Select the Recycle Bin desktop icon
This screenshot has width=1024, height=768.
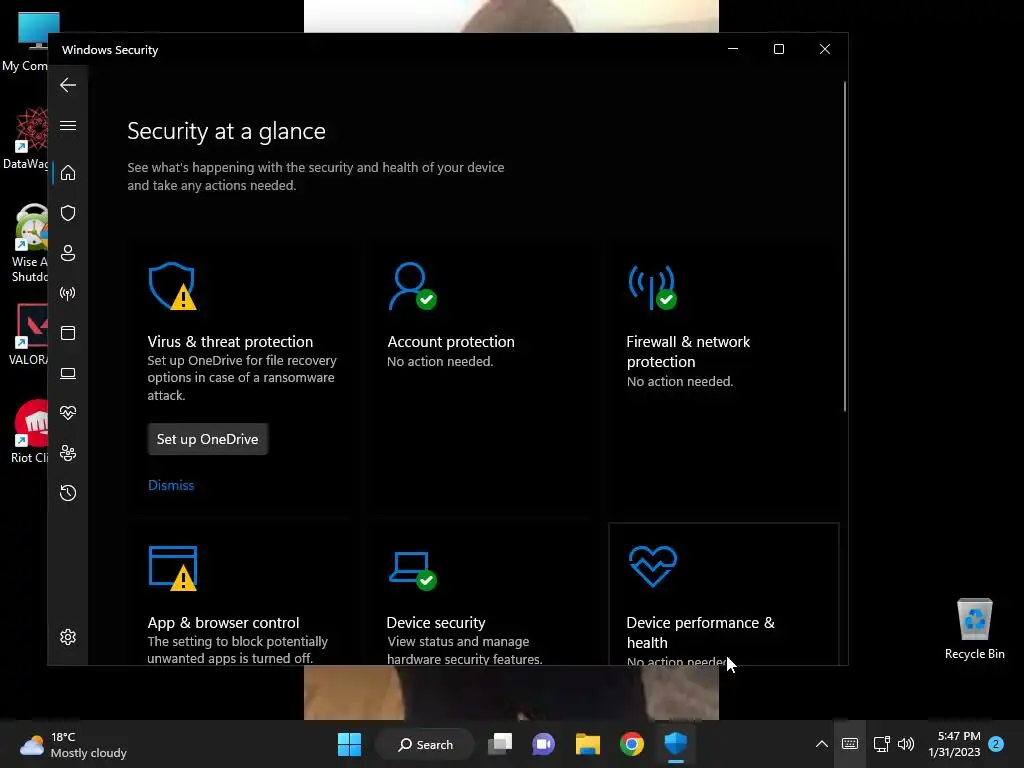click(x=974, y=630)
